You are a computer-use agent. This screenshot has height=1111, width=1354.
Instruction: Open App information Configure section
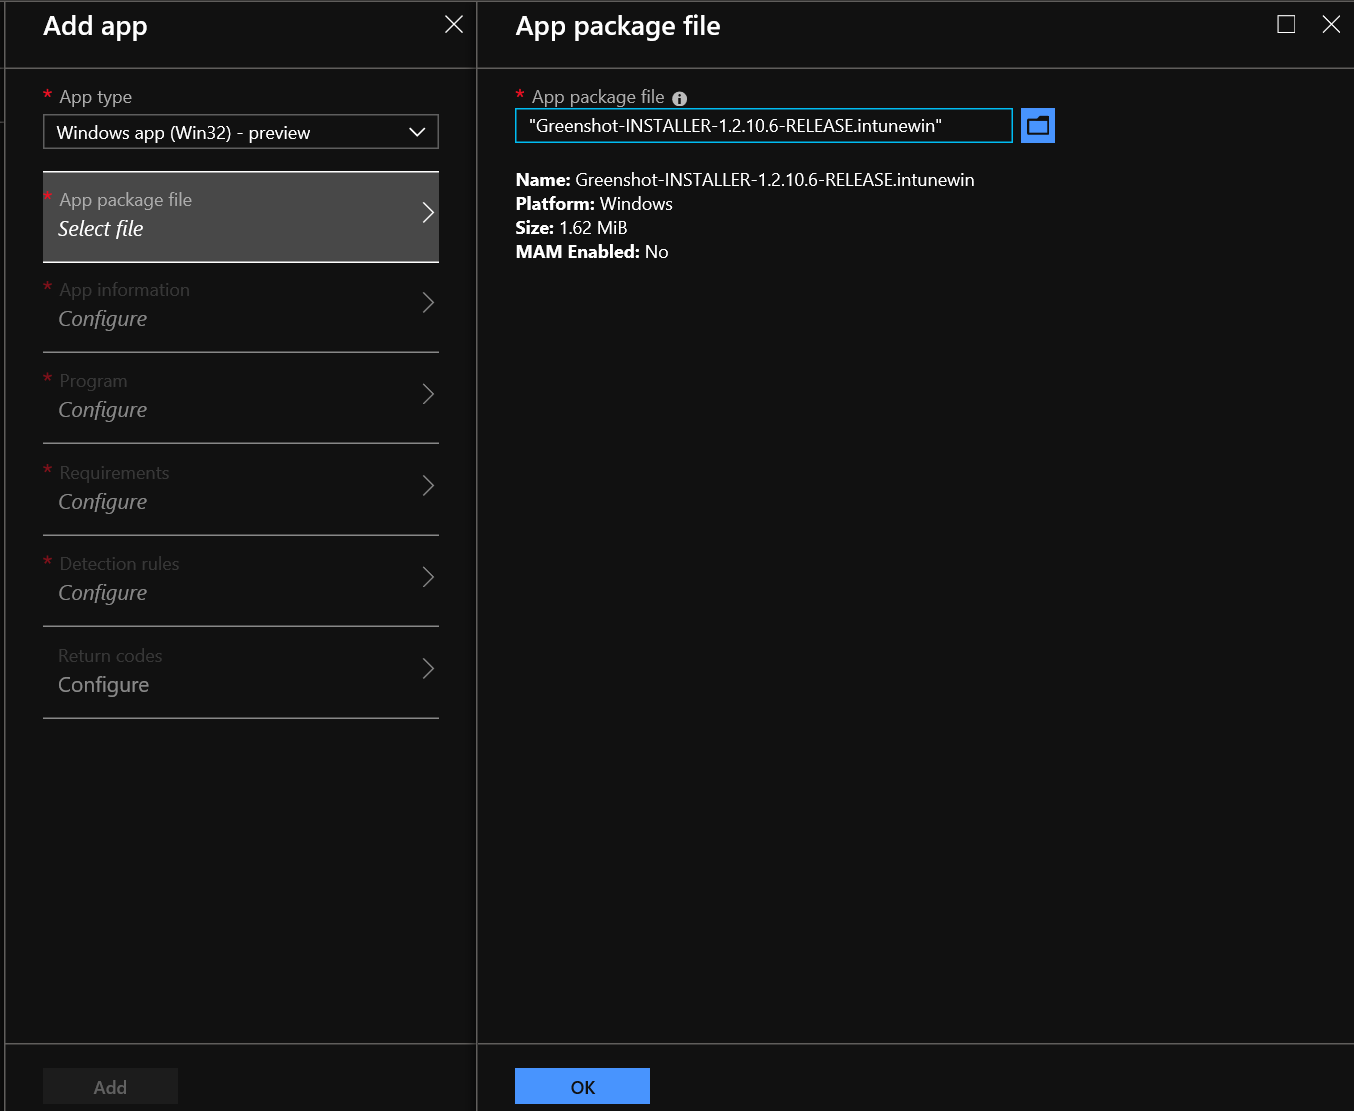point(241,308)
